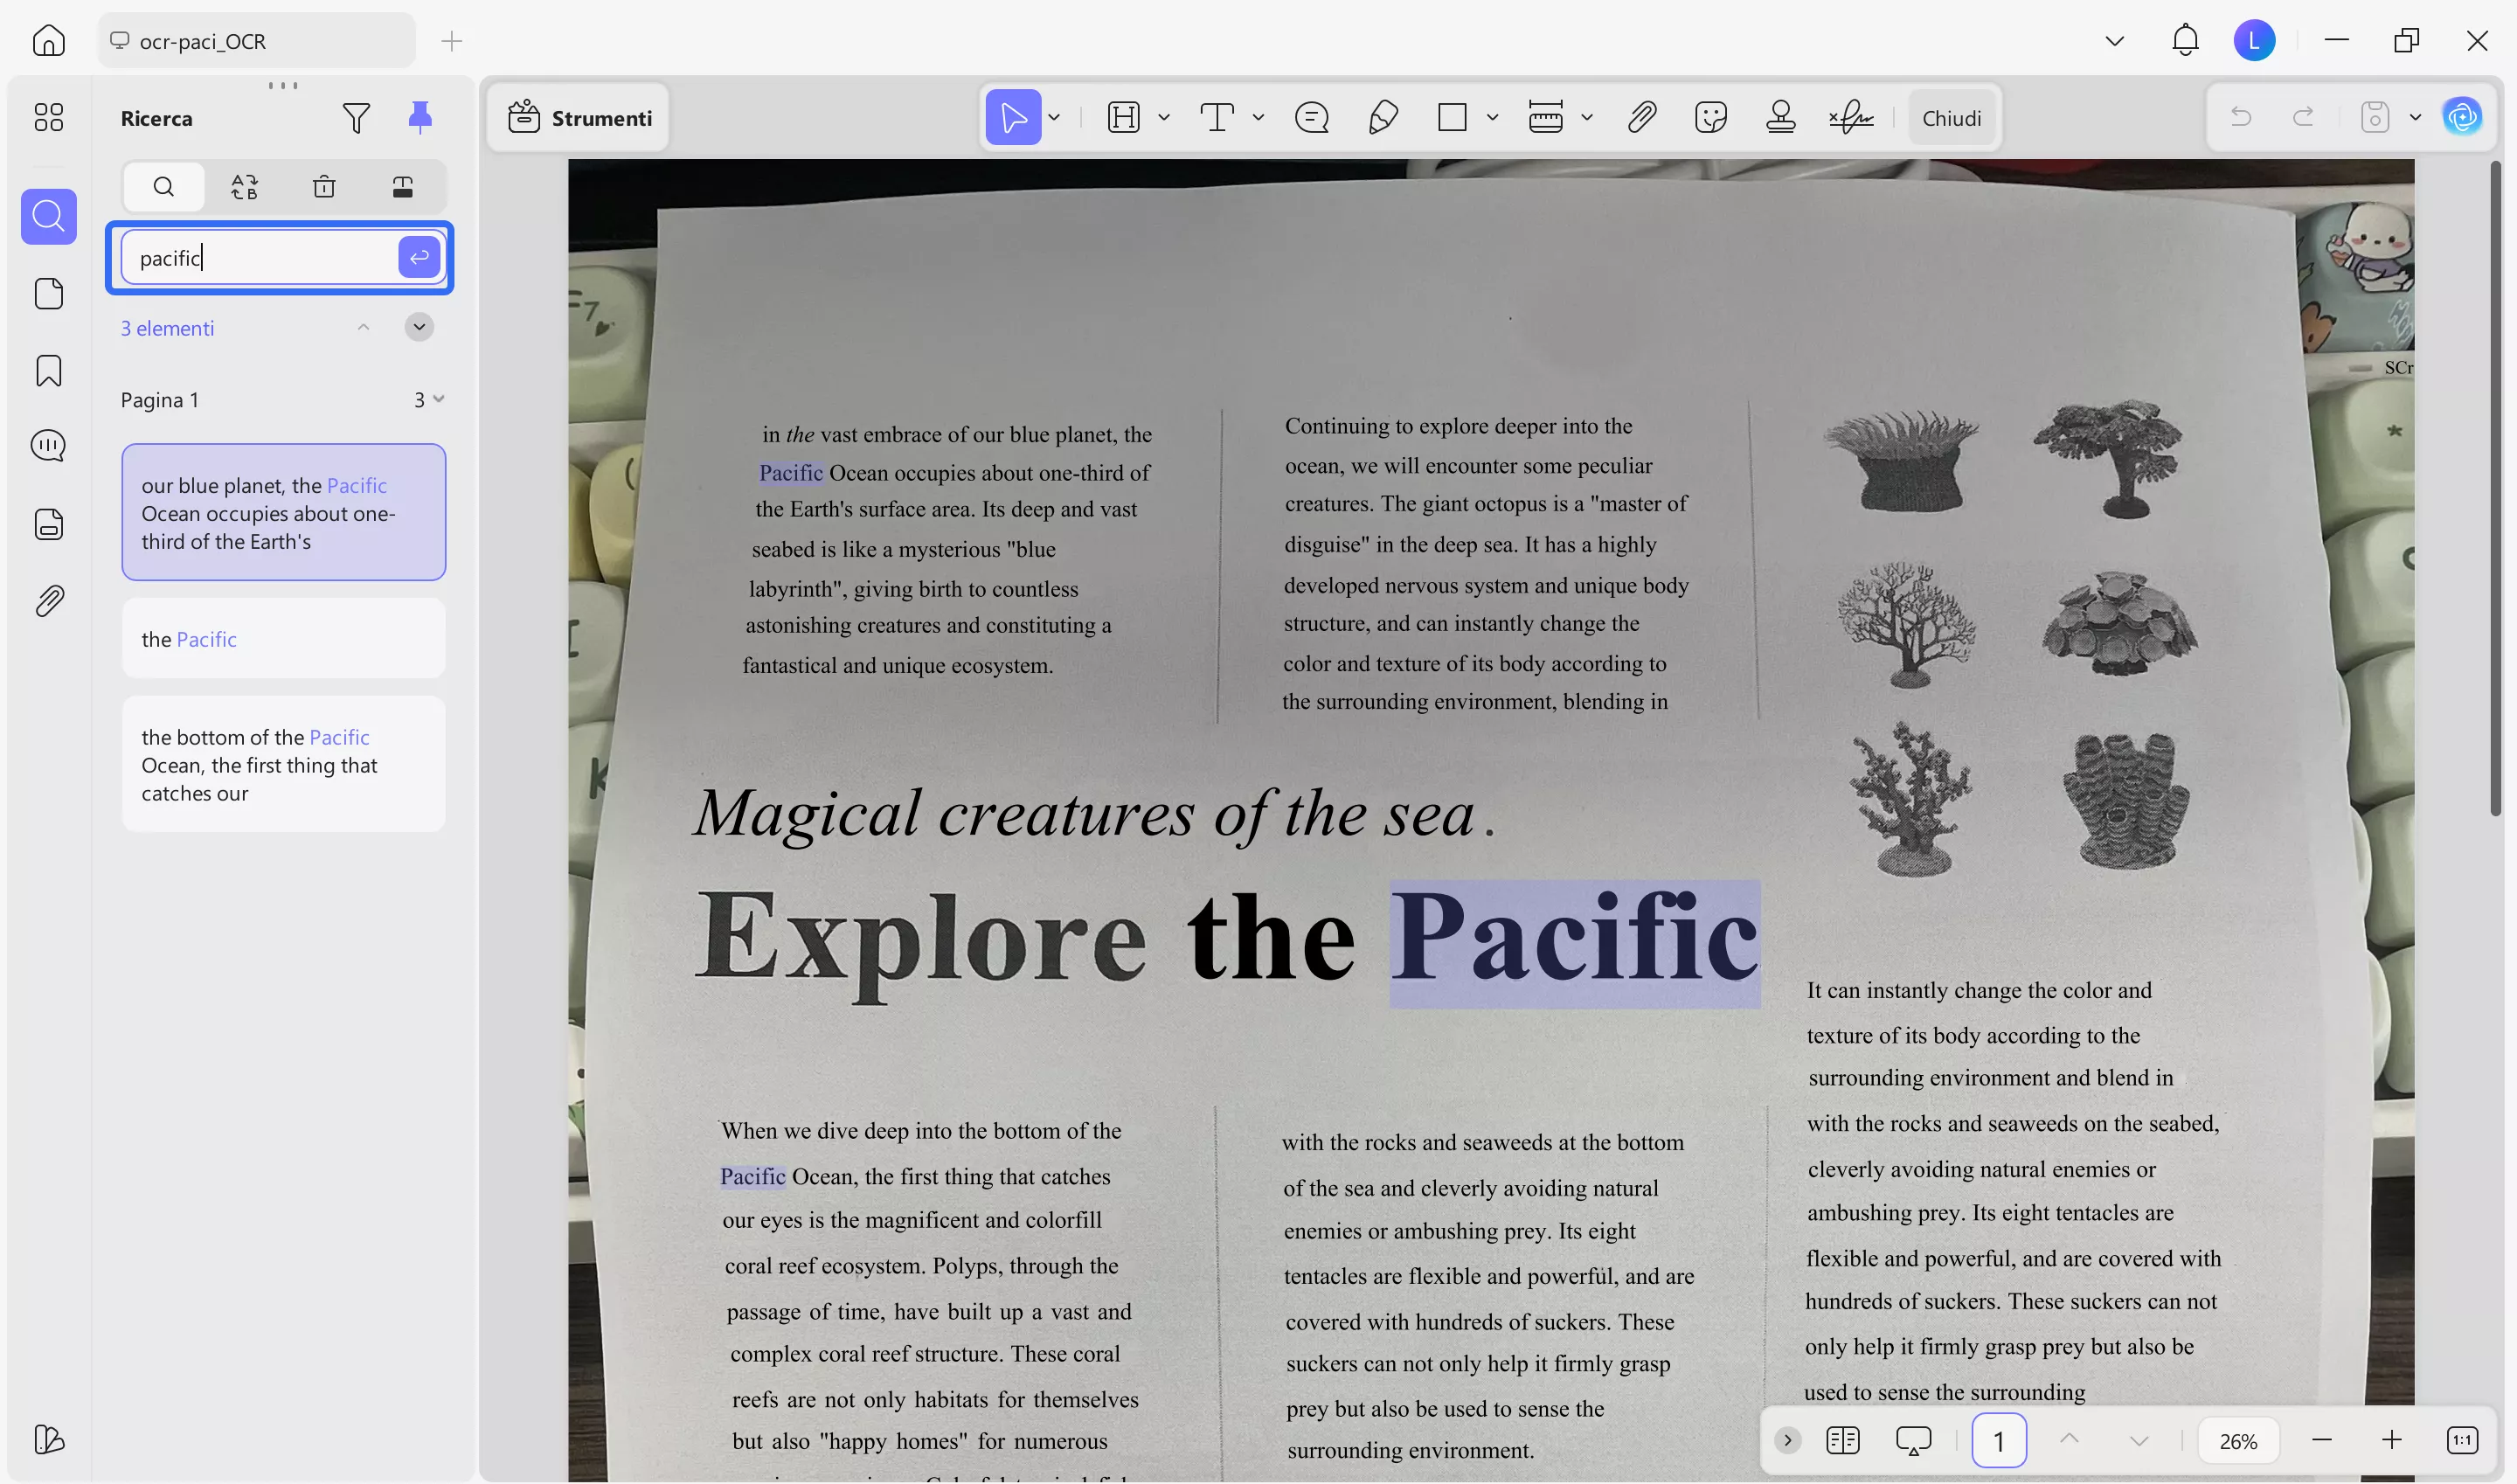Select 'the bottom of the Pacific' result

point(283,764)
